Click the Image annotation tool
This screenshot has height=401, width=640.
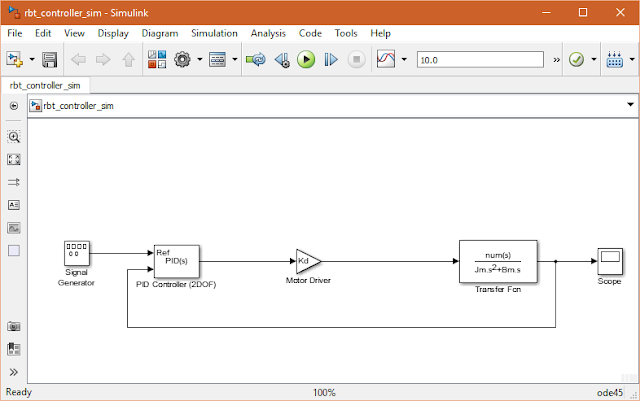point(14,228)
